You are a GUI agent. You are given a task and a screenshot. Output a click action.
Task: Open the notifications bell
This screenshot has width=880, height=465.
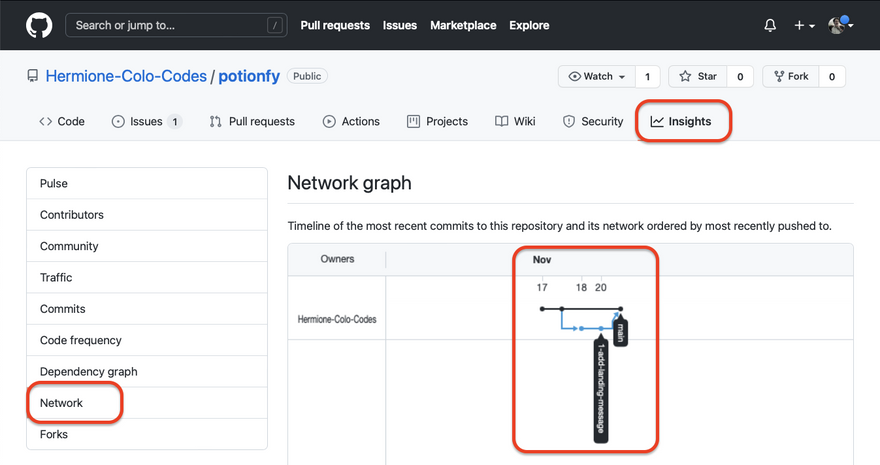[770, 26]
